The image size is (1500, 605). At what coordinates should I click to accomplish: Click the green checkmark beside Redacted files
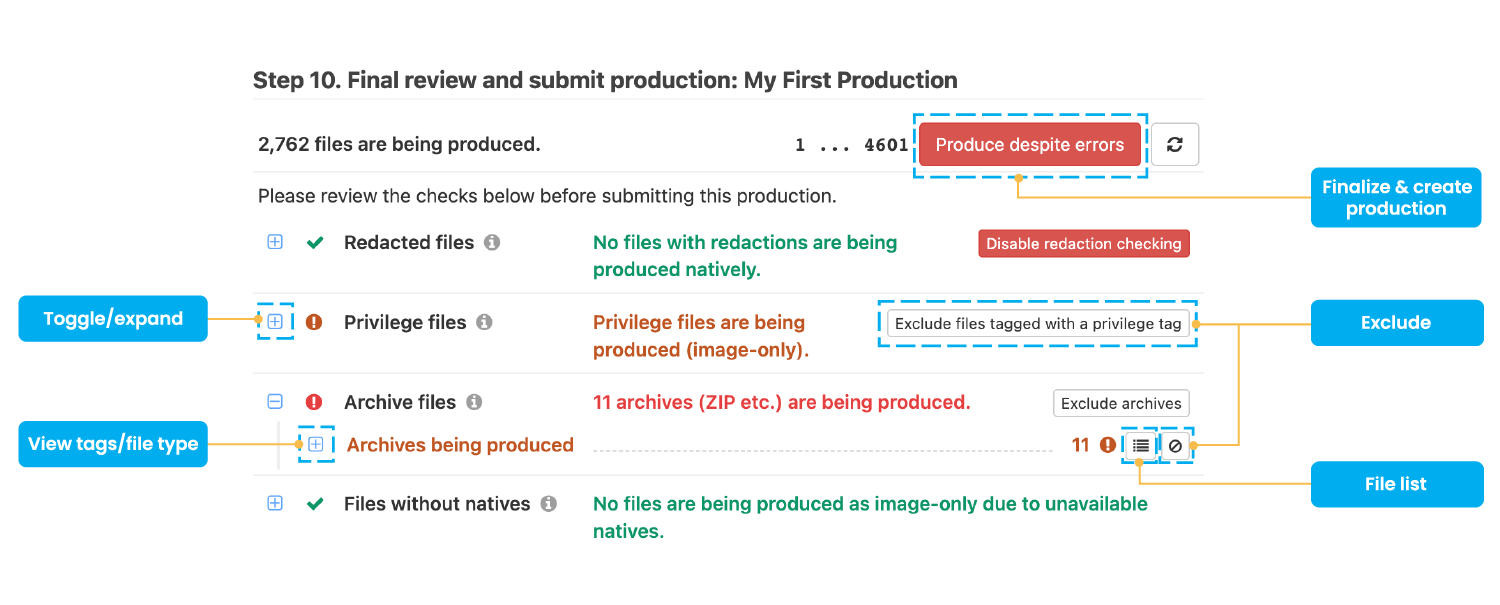click(314, 242)
